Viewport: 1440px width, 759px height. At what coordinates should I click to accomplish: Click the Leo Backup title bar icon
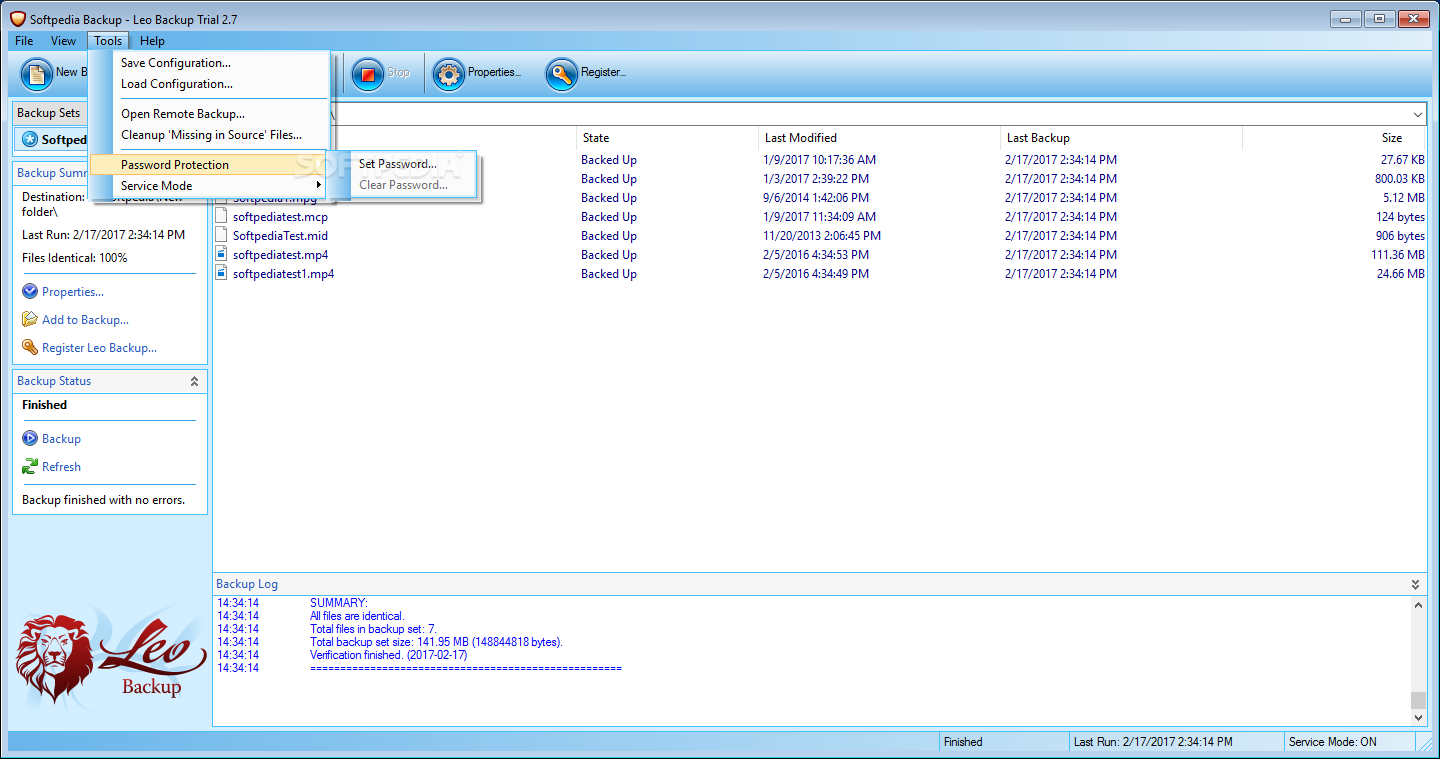point(17,19)
